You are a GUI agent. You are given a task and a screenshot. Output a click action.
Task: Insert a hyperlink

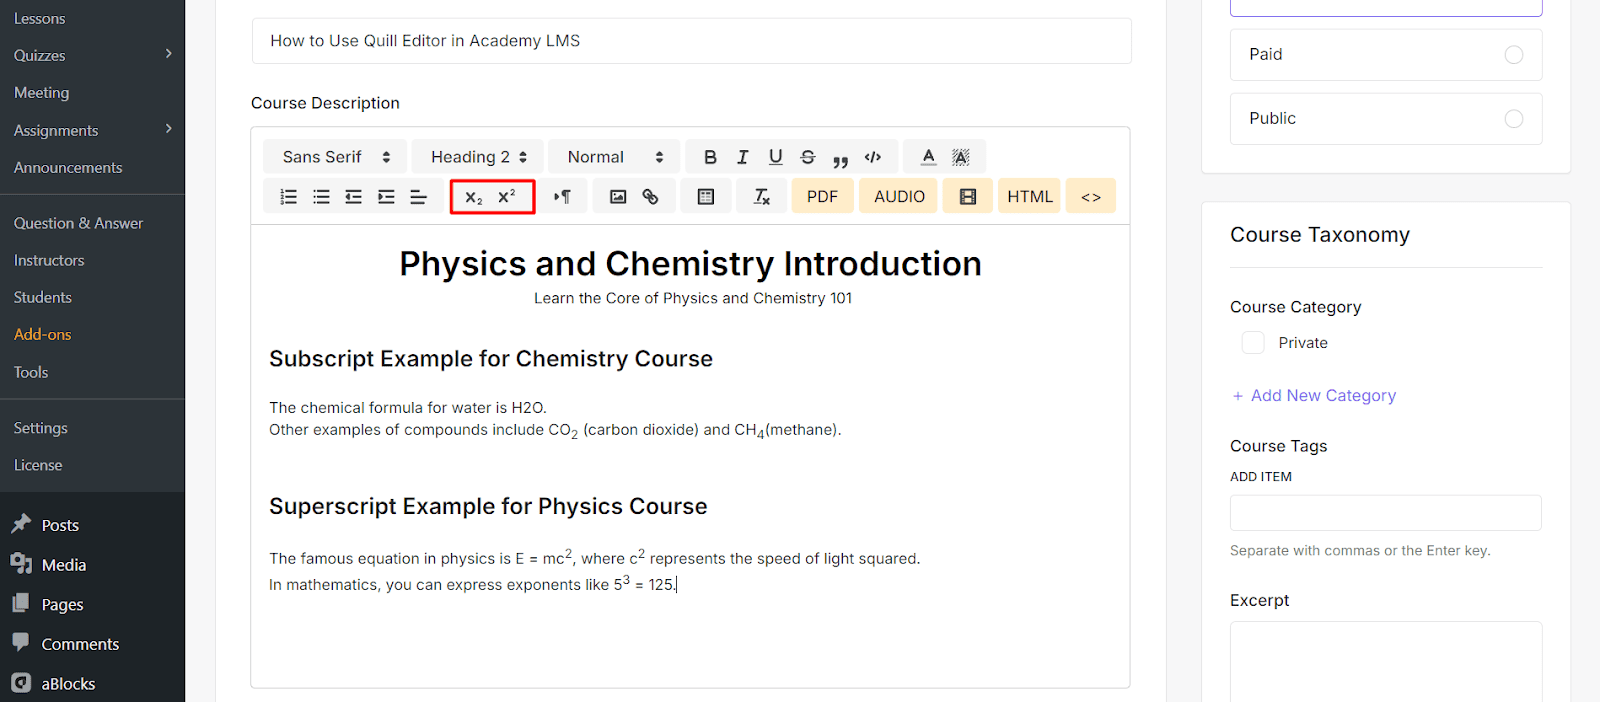pos(651,197)
